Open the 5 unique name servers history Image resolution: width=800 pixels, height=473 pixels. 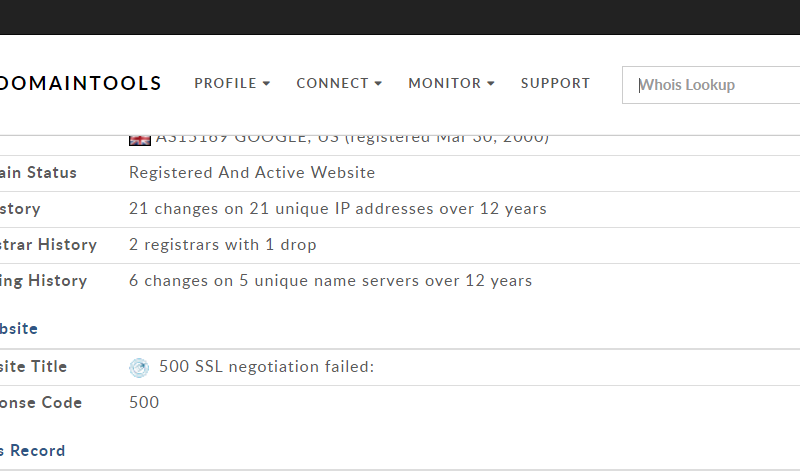[x=330, y=281]
